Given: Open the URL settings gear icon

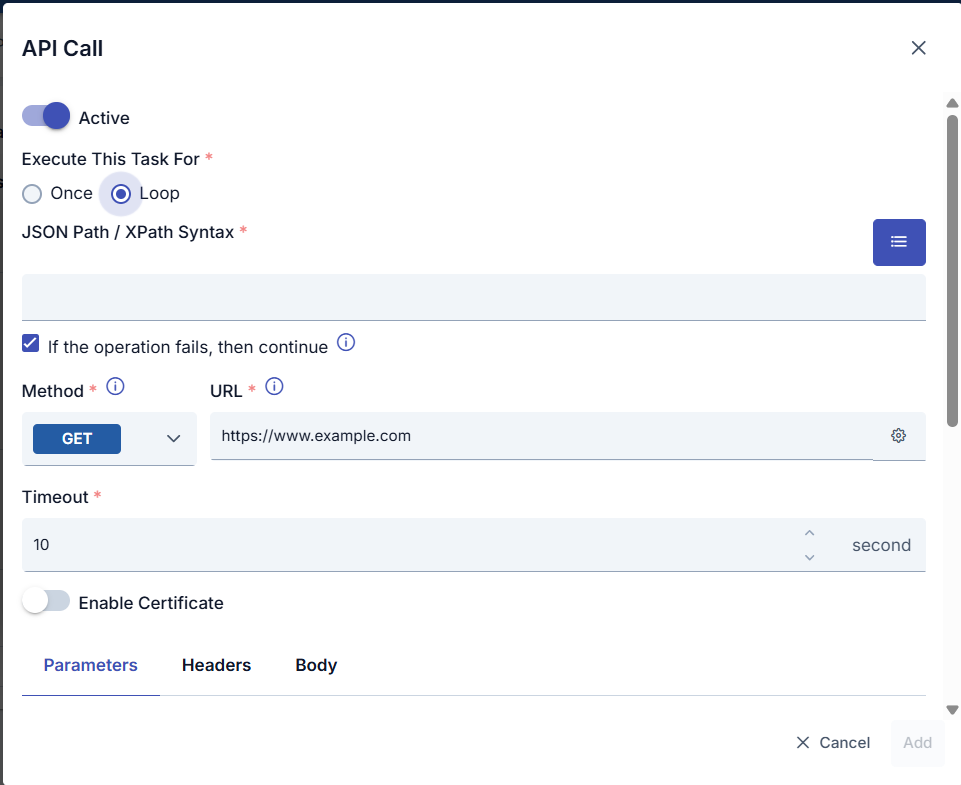Looking at the screenshot, I should point(898,435).
